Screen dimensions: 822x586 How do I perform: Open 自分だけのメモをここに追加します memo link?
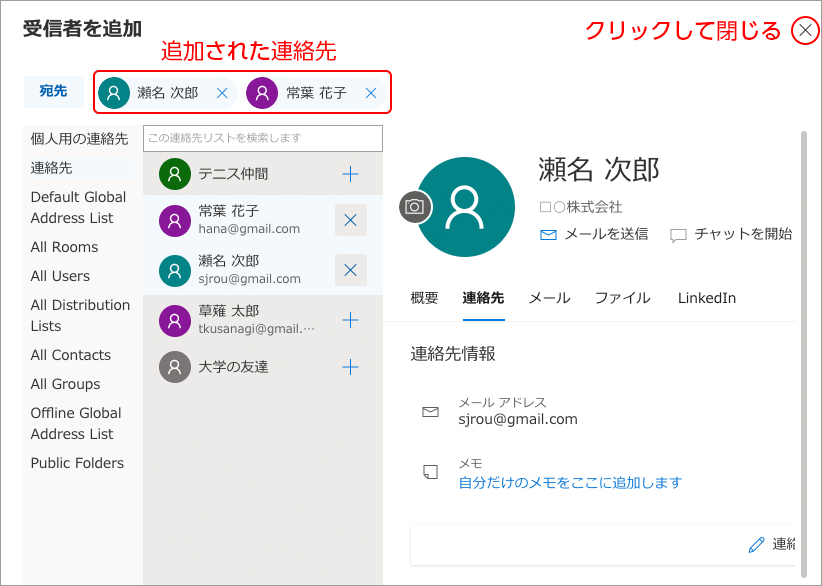(570, 483)
